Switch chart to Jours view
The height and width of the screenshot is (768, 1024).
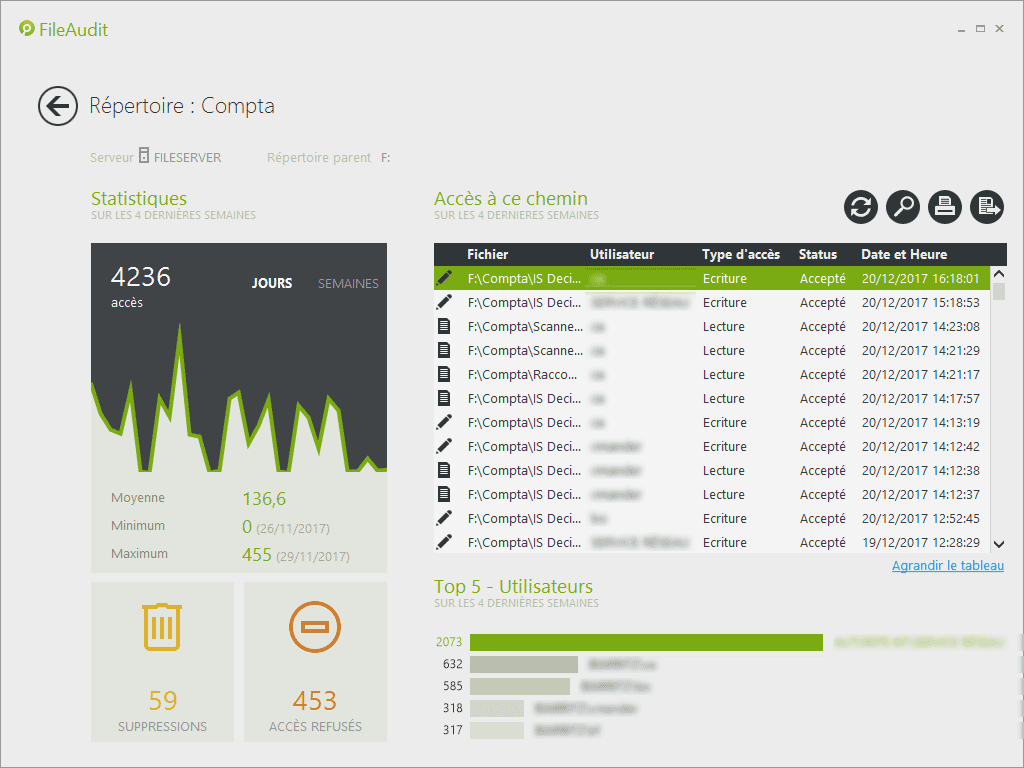[x=272, y=284]
